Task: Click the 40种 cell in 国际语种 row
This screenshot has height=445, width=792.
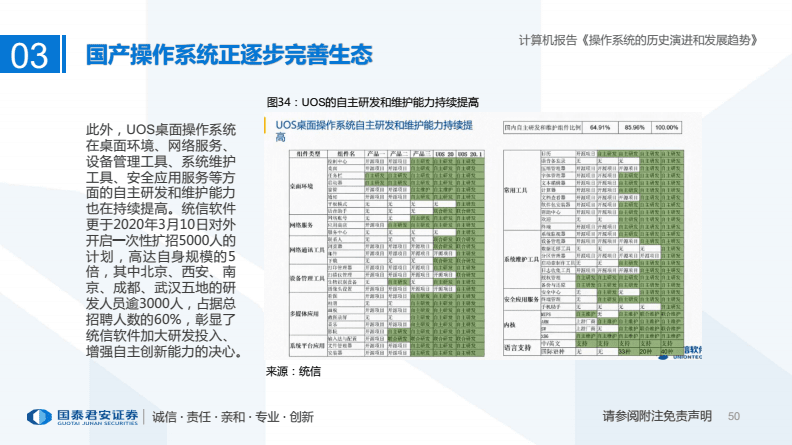Action: [x=671, y=351]
